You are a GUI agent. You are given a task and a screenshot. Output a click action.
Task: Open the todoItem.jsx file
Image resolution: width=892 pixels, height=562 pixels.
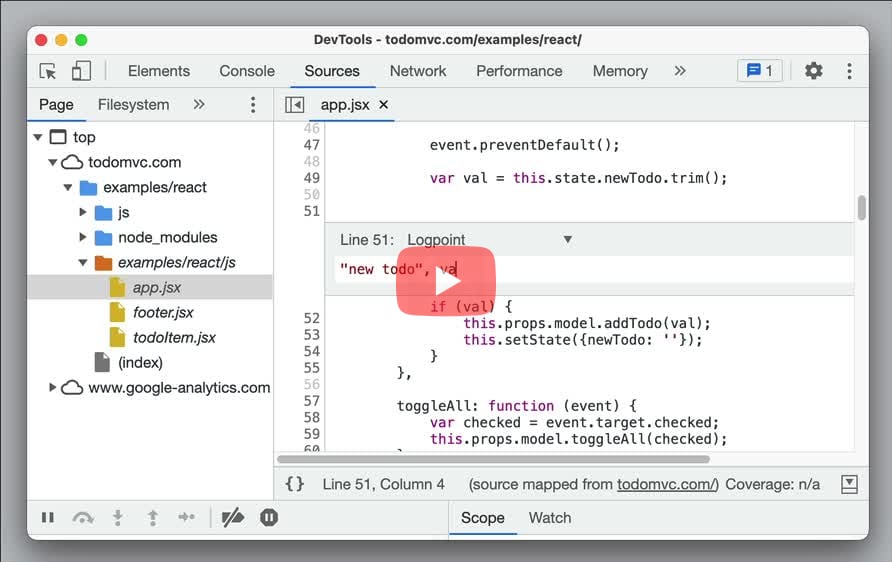pyautogui.click(x=174, y=337)
